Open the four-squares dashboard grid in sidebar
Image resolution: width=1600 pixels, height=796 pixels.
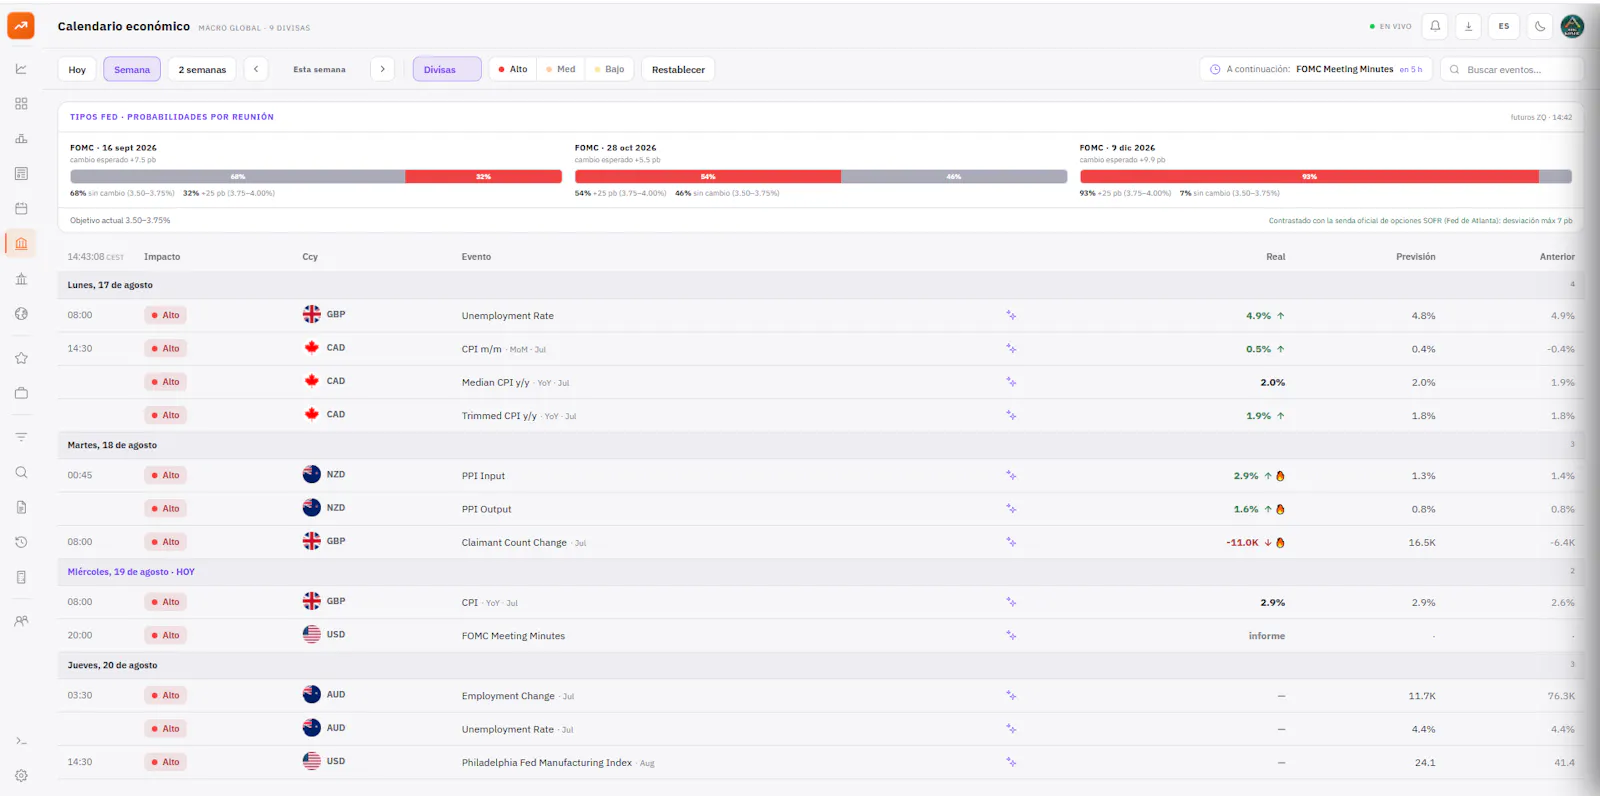tap(21, 104)
